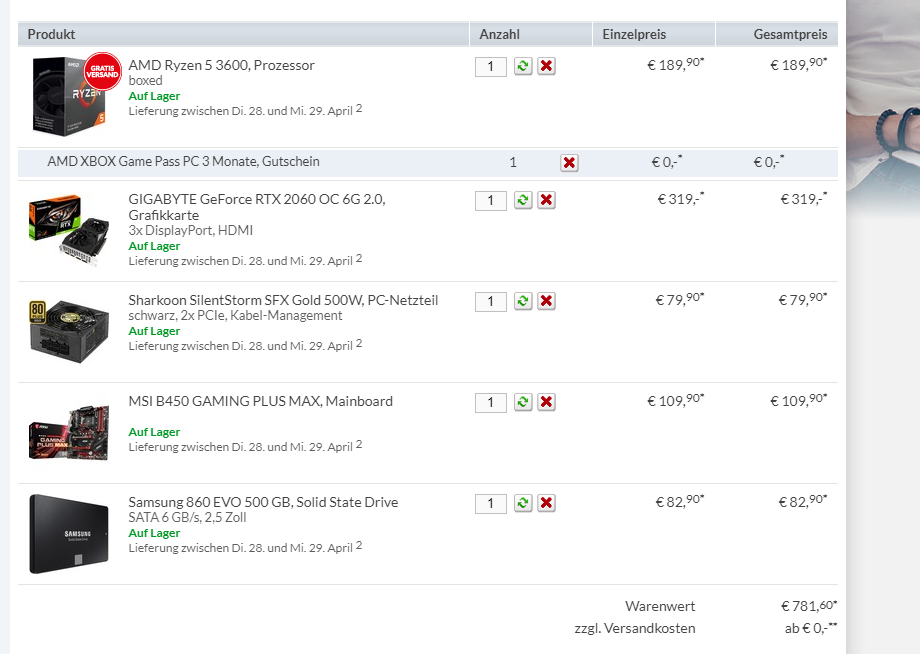920x654 pixels.
Task: Edit quantity field for AMD Ryzen 5 3600
Action: (x=491, y=66)
